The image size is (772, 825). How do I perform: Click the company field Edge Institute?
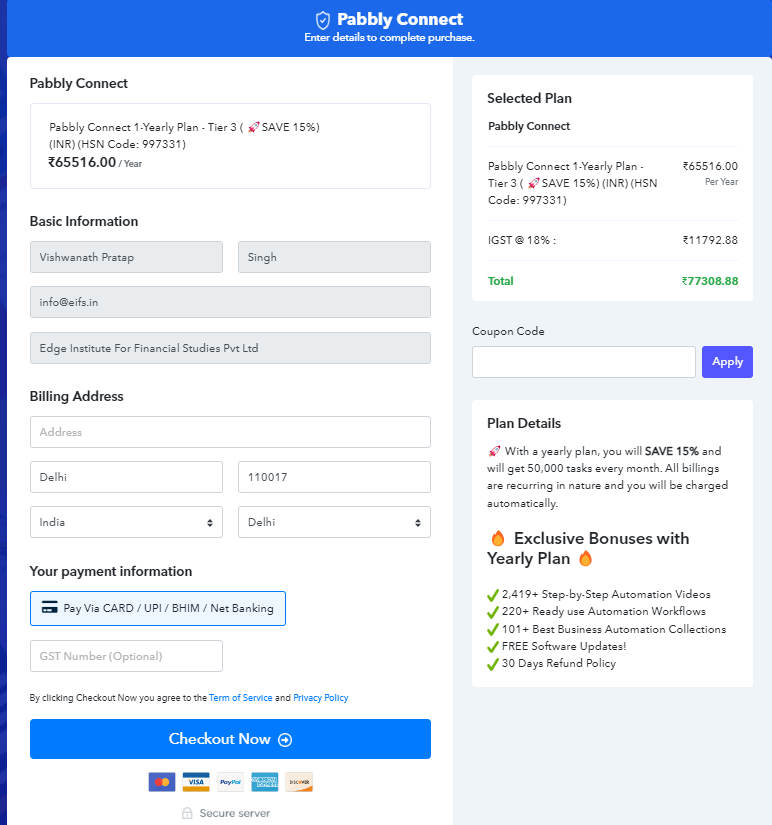[x=230, y=348]
